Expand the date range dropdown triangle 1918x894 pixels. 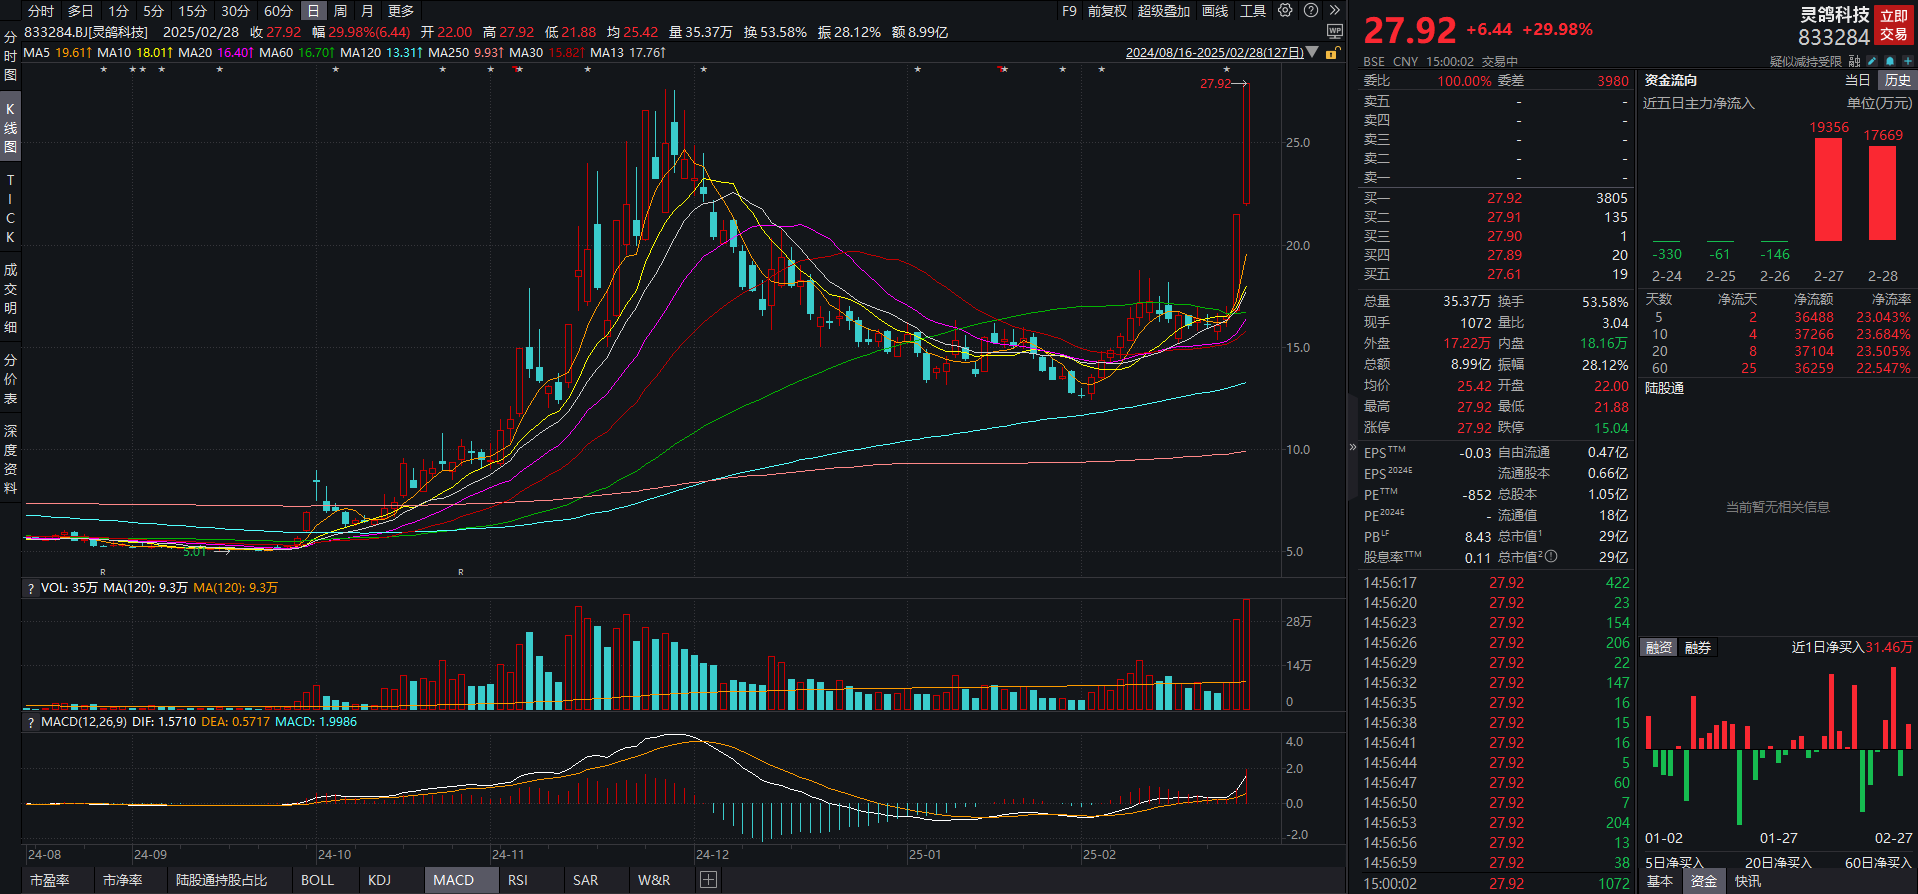coord(1313,53)
